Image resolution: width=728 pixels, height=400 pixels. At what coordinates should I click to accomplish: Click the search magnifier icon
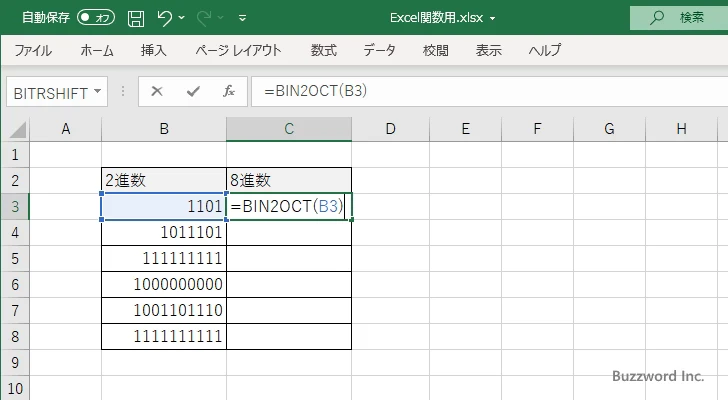[x=657, y=18]
